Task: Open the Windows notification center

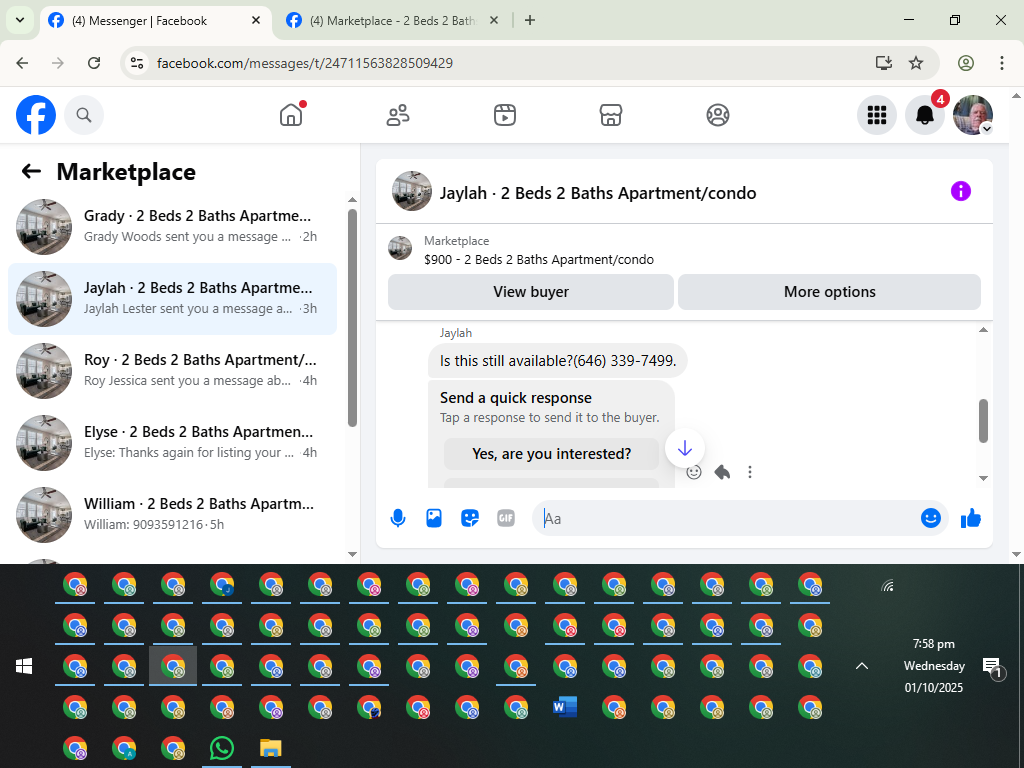Action: pos(993,667)
